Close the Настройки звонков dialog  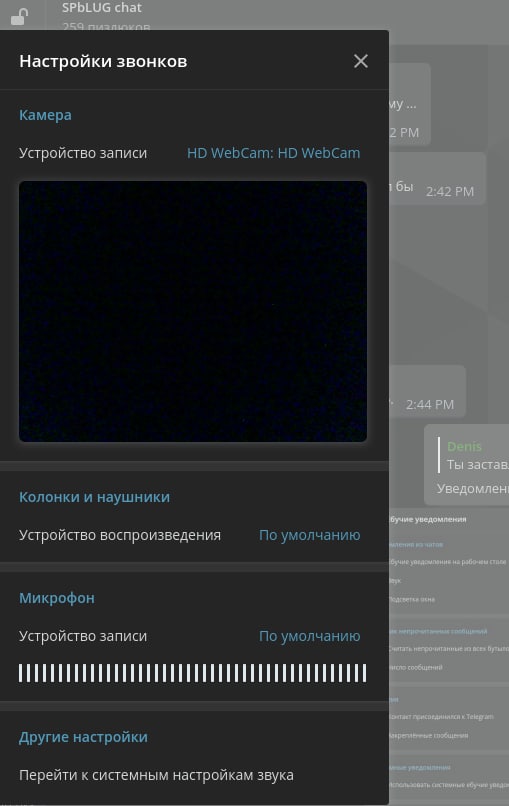point(361,61)
